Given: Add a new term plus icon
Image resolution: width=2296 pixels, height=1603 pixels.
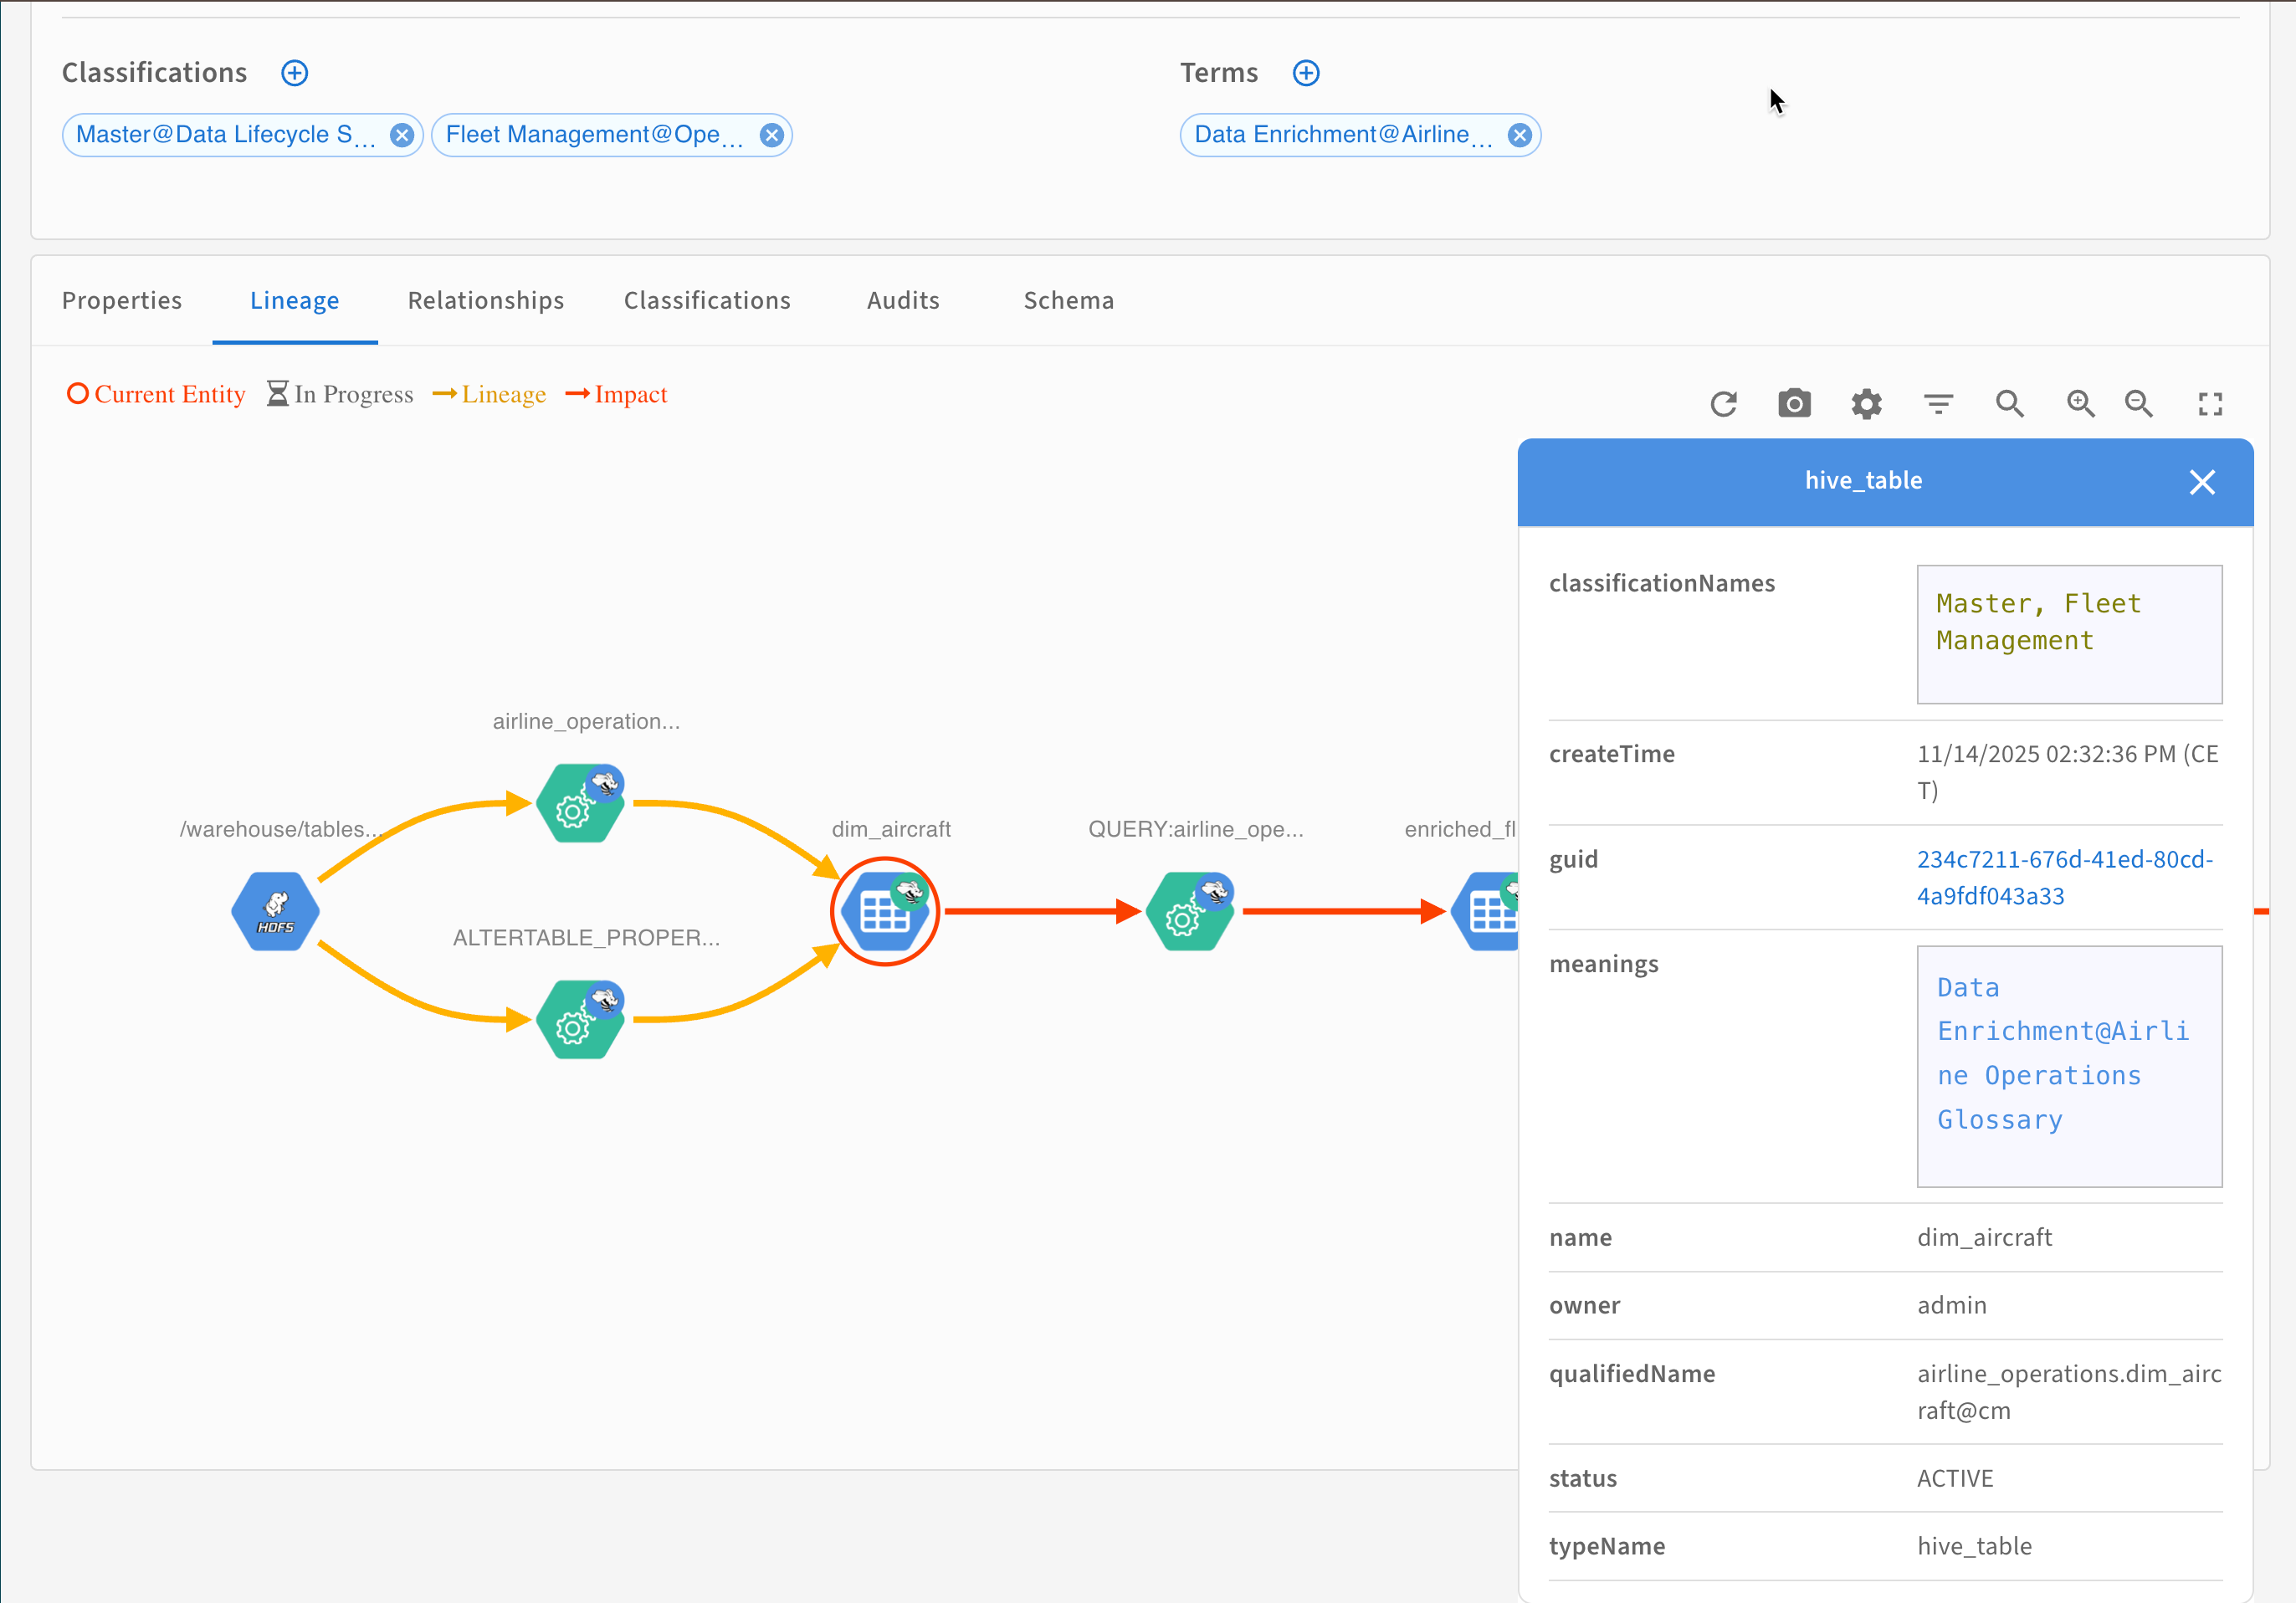Looking at the screenshot, I should click(x=1306, y=73).
